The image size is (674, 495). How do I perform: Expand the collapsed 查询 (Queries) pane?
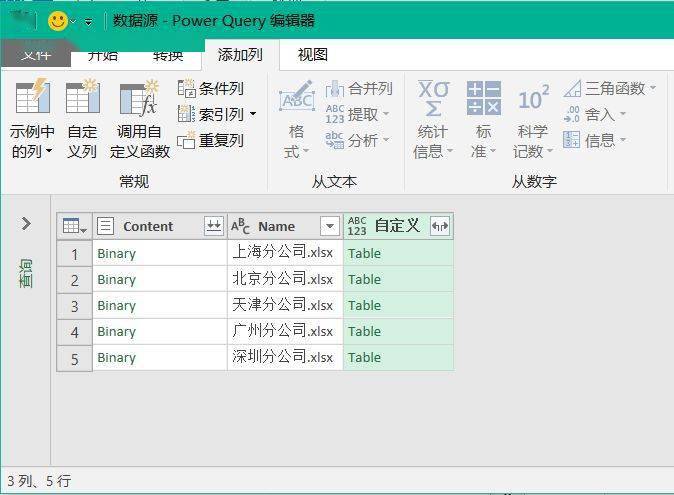(26, 224)
